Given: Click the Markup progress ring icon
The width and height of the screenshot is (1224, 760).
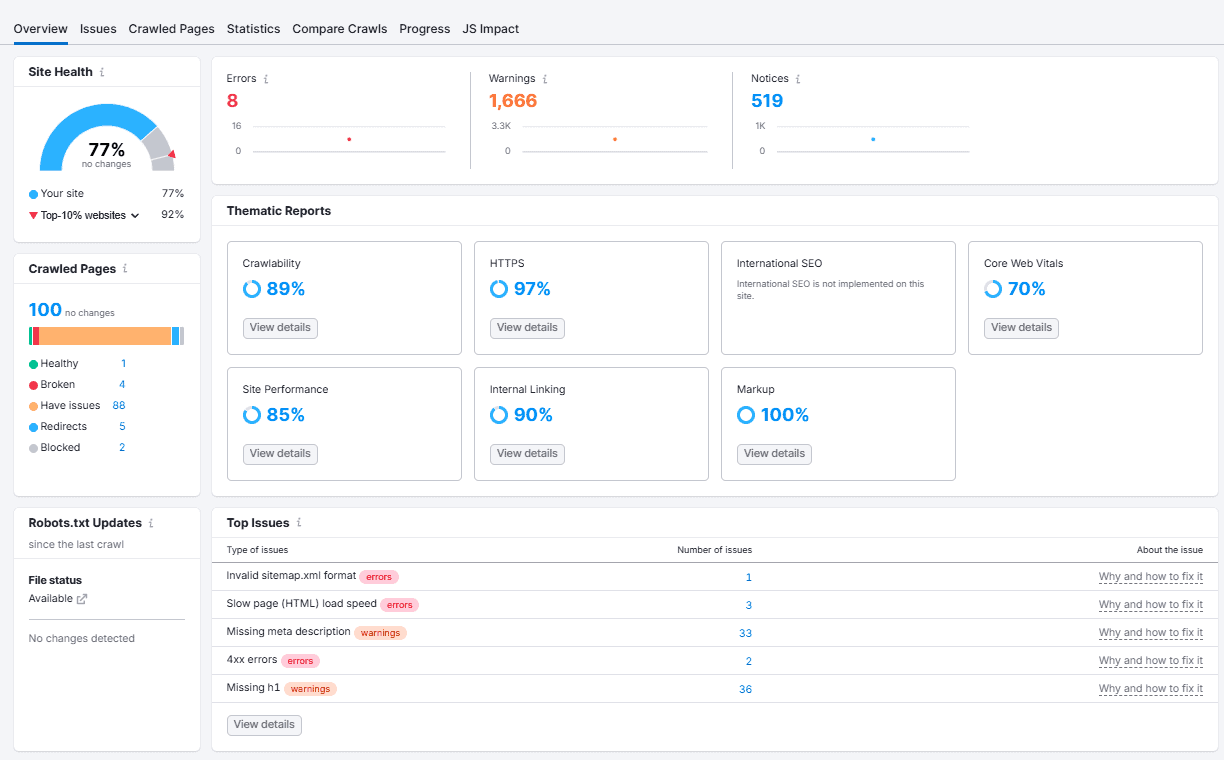Looking at the screenshot, I should tap(746, 415).
